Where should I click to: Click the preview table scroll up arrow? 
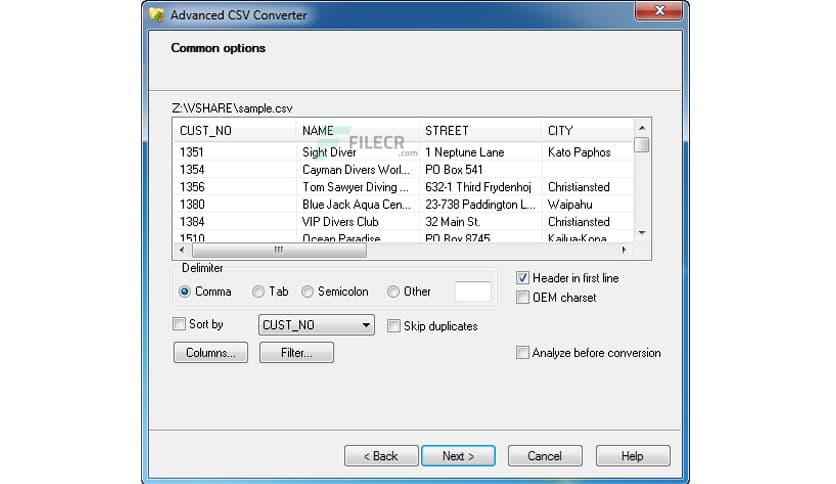point(642,128)
